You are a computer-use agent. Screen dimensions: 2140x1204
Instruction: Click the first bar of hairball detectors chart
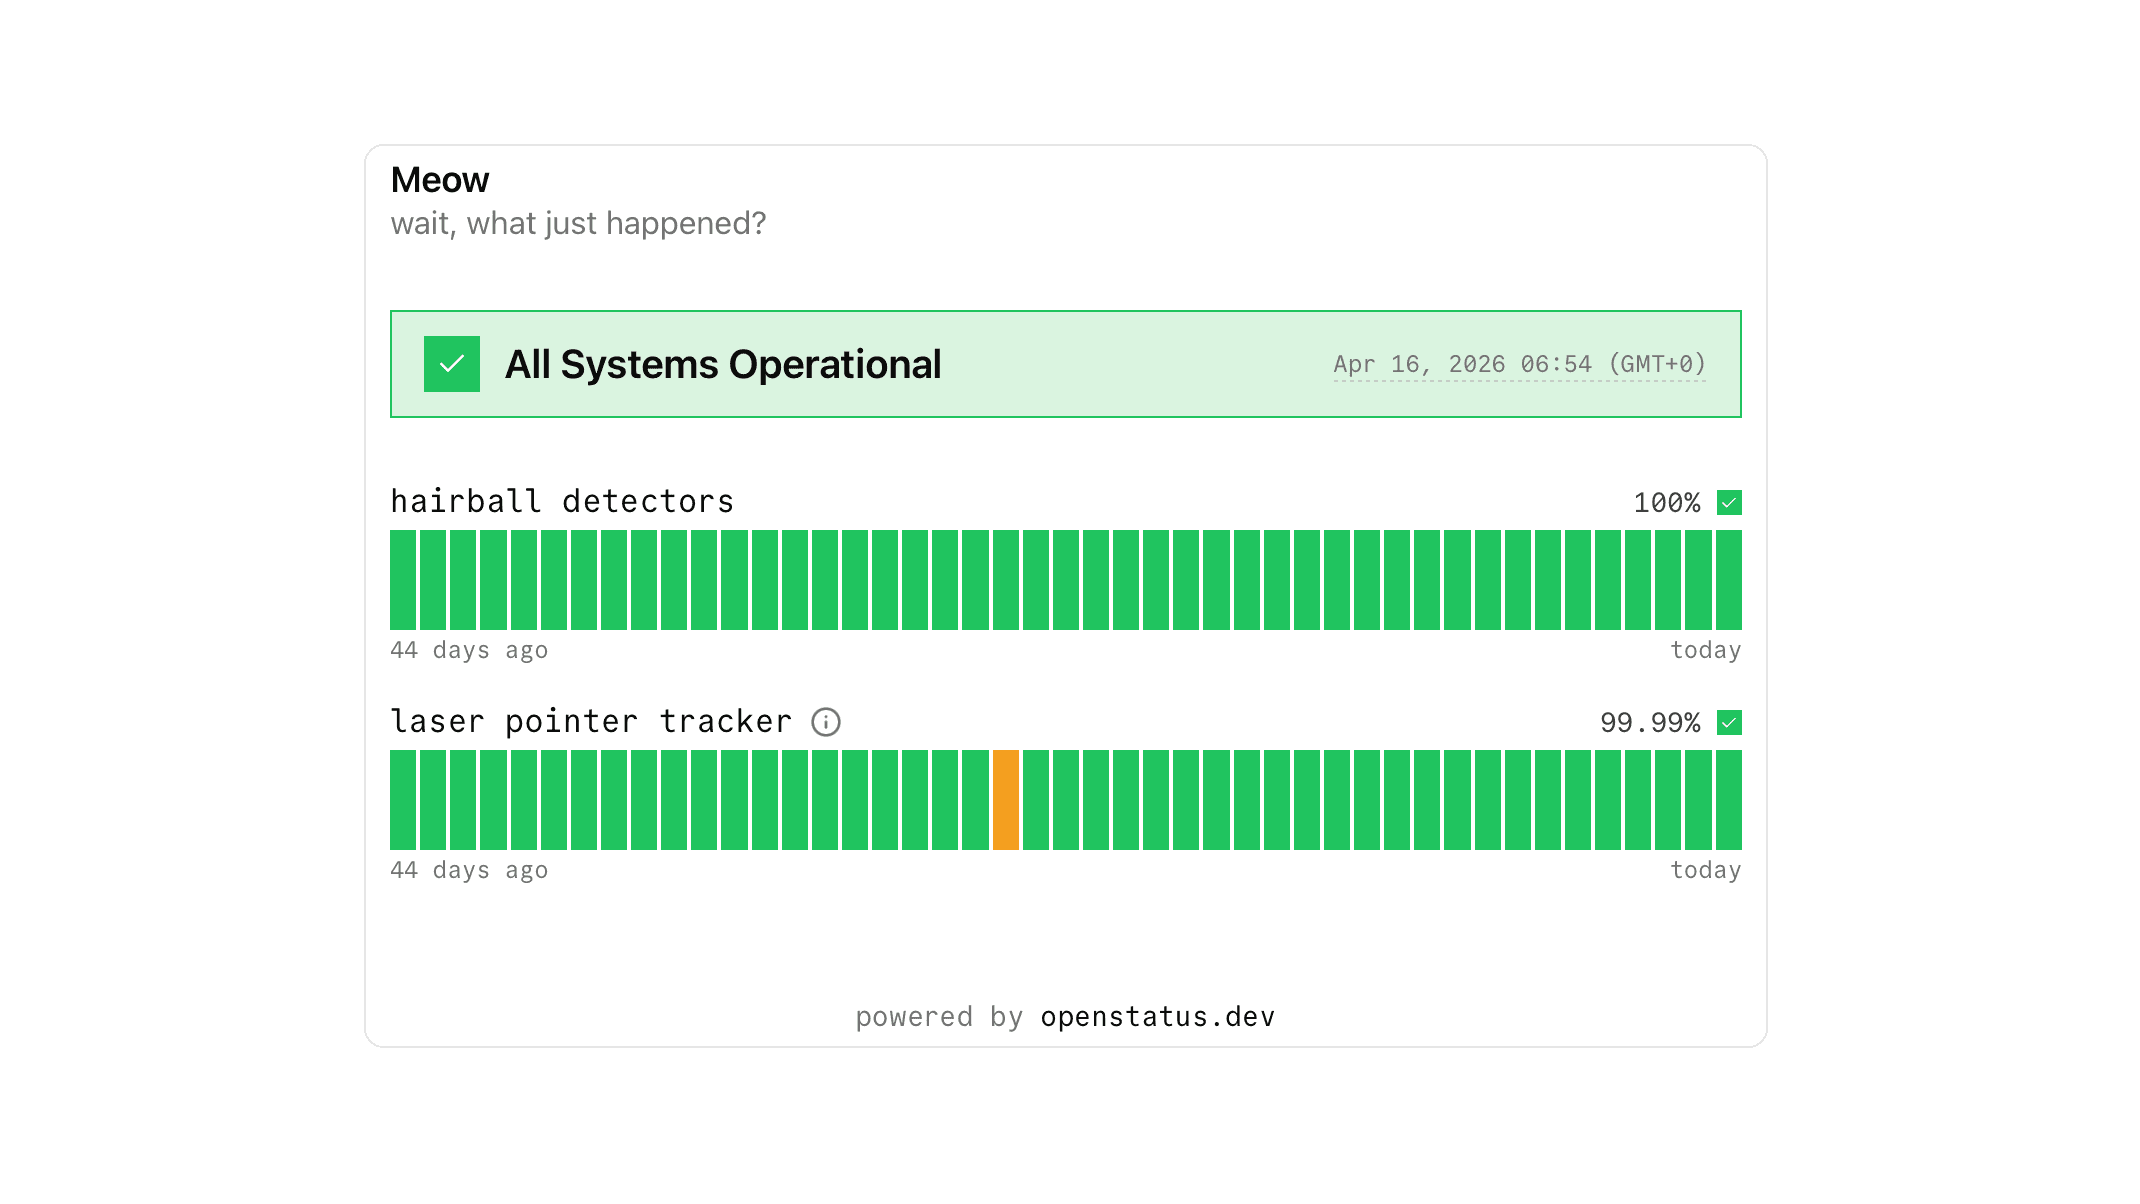(x=403, y=580)
